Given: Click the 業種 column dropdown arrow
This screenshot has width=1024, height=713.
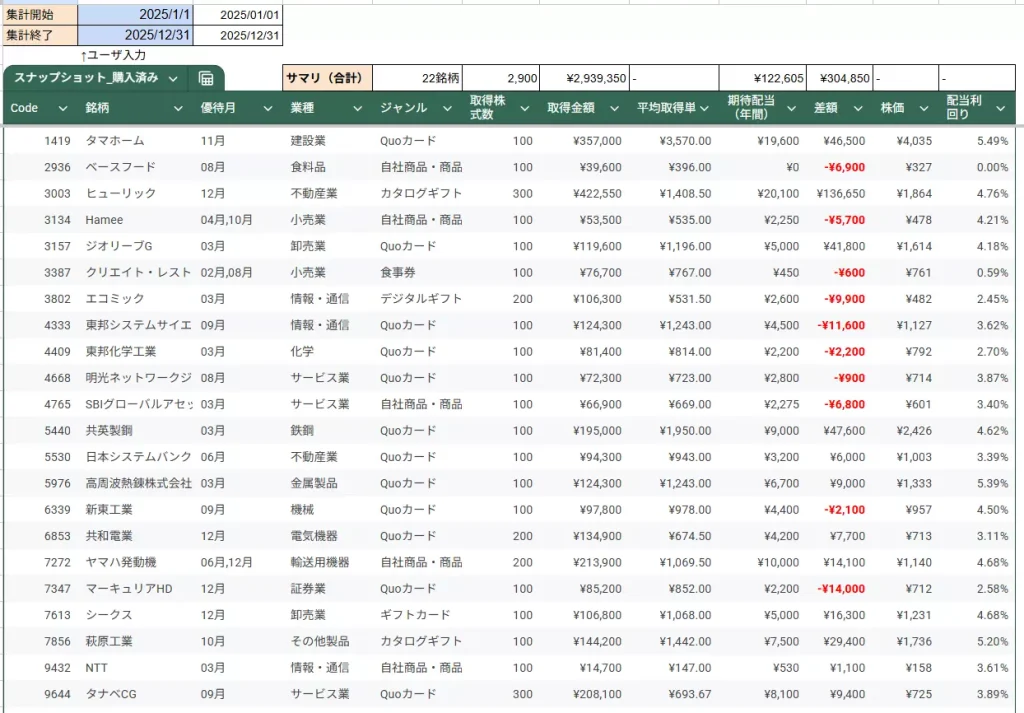Looking at the screenshot, I should click(357, 108).
